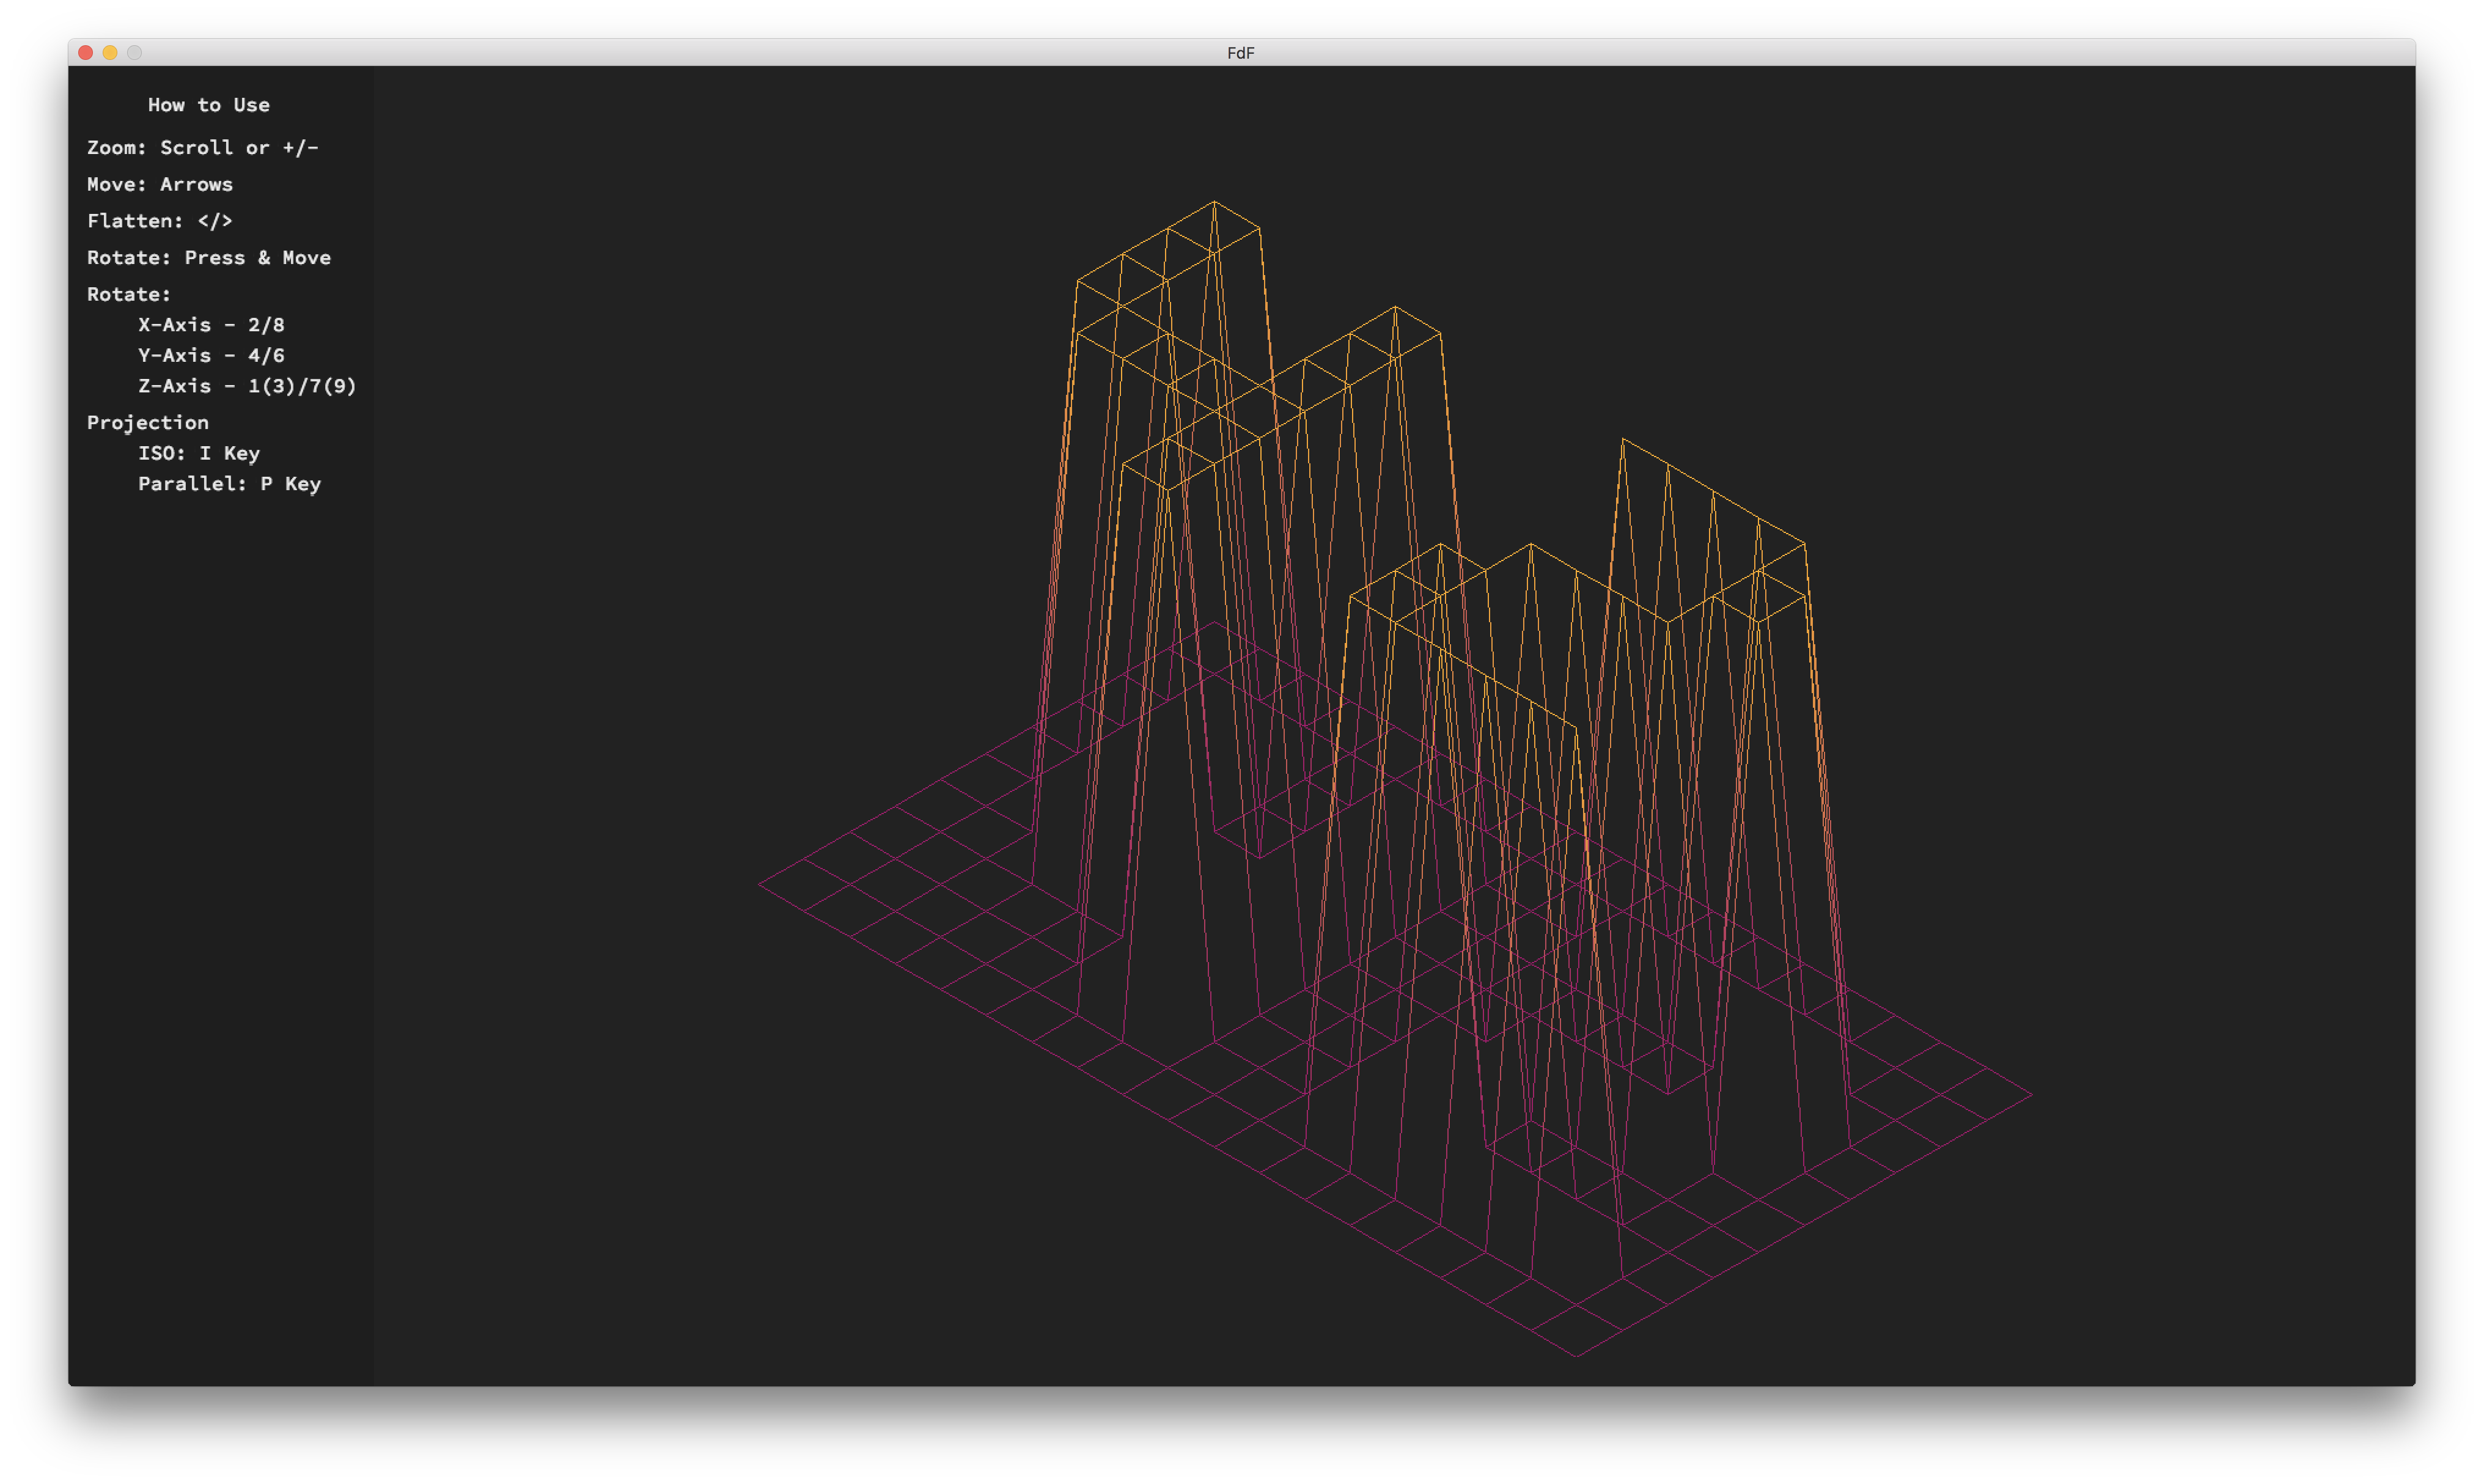Viewport: 2484px width, 1484px height.
Task: Click the highest orange wireframe peak
Action: [x=1214, y=202]
